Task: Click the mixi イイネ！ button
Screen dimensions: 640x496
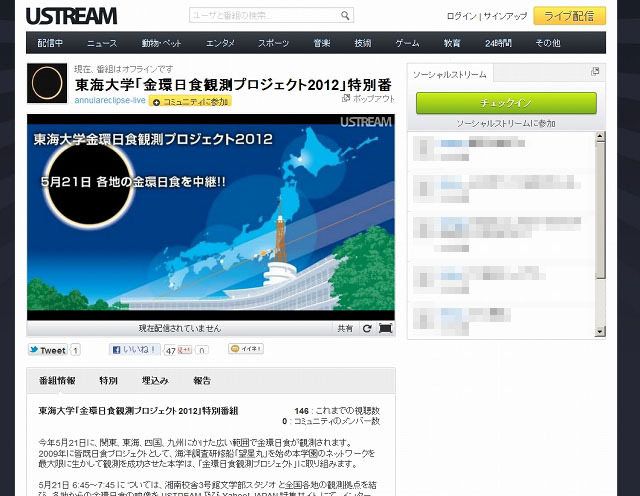Action: coord(246,349)
